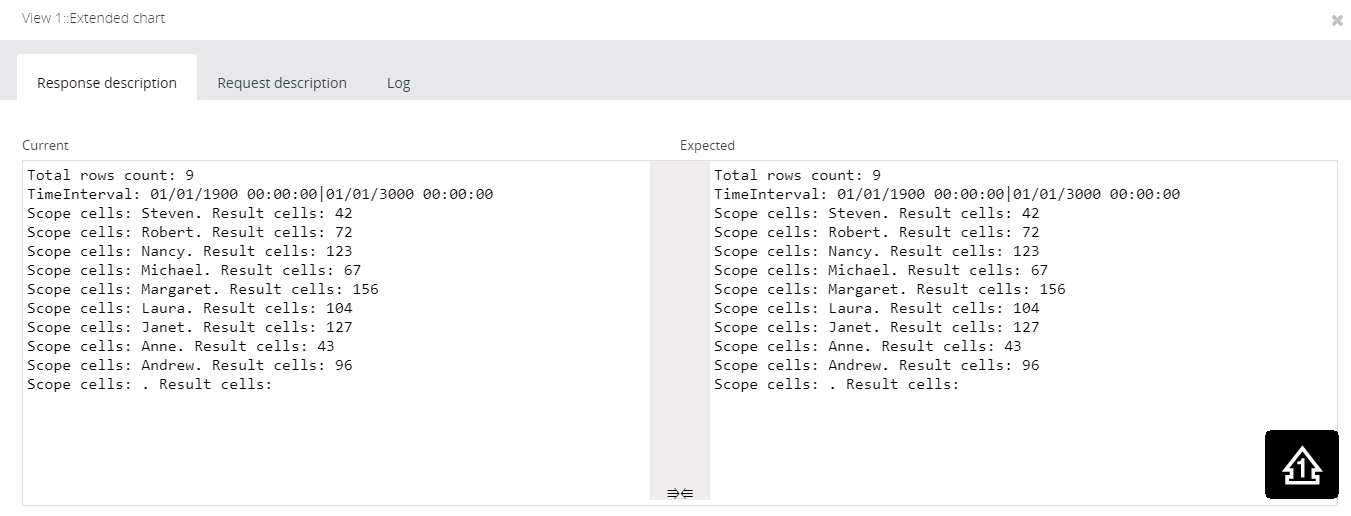
Task: Click the compare arrows icon between panes
Action: [x=680, y=492]
